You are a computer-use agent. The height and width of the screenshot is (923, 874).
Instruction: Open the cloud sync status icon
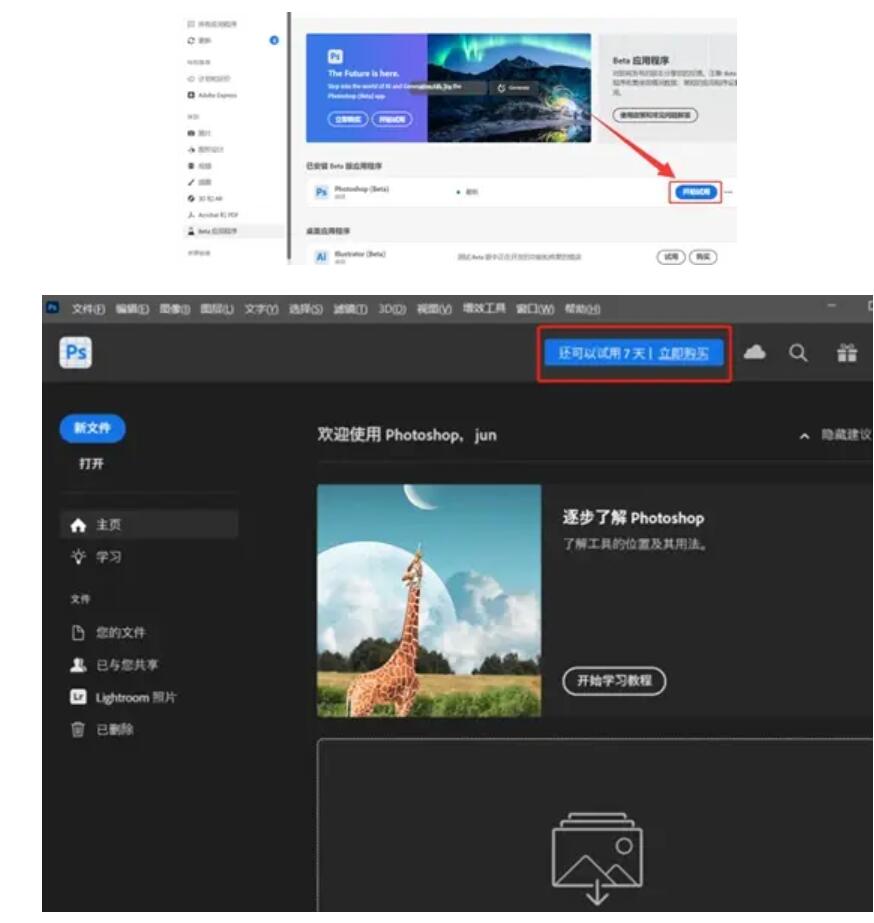coord(754,353)
